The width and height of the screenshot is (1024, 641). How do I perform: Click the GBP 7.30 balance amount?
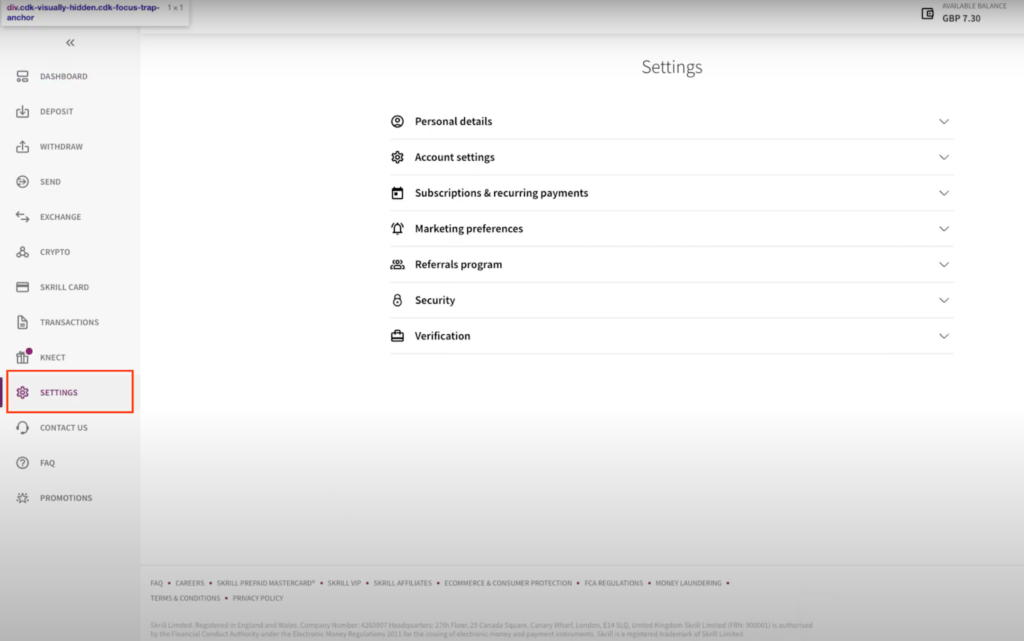[961, 18]
